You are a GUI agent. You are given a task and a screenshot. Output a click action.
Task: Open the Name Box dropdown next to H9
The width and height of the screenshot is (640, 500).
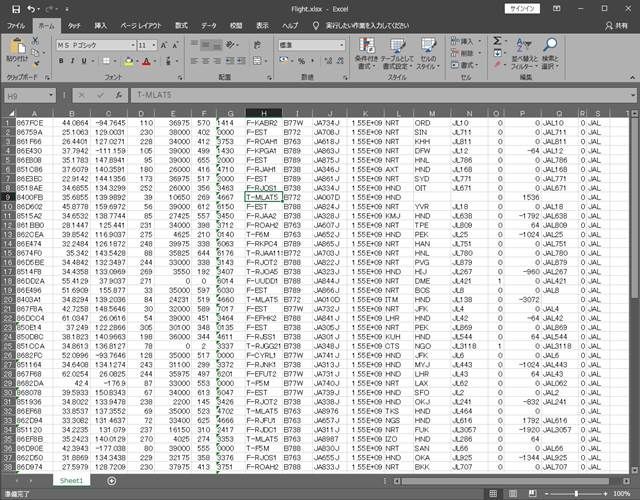(51, 95)
